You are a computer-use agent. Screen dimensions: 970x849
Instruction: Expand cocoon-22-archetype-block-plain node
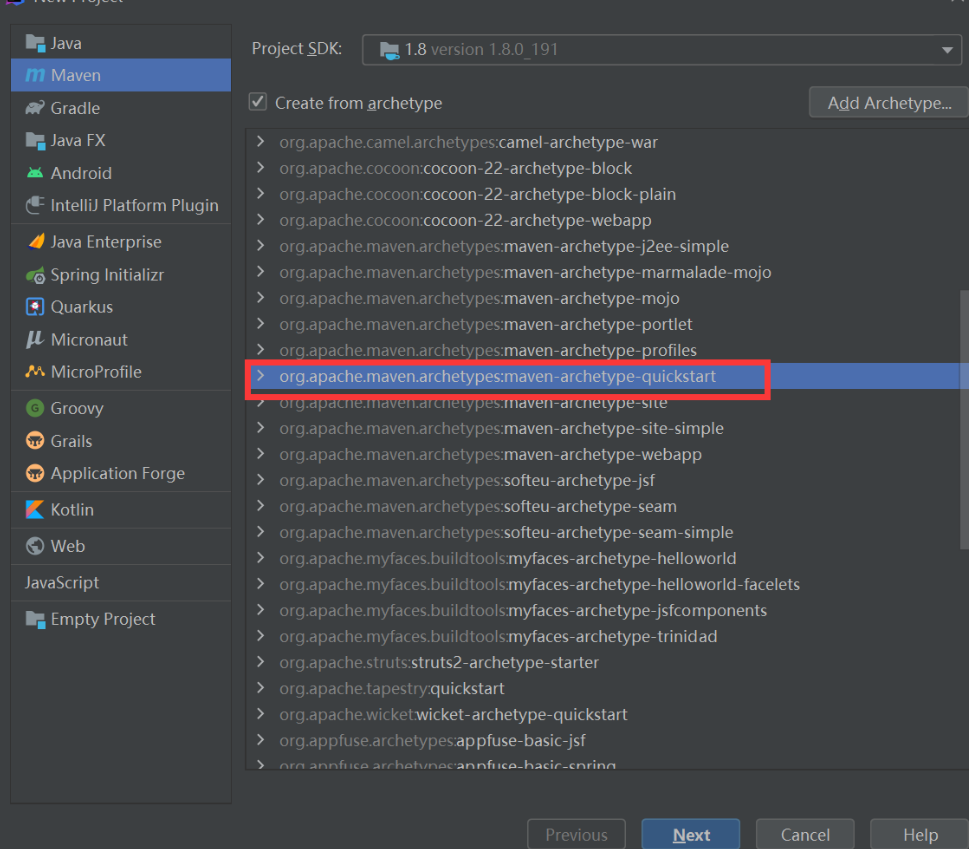(261, 194)
